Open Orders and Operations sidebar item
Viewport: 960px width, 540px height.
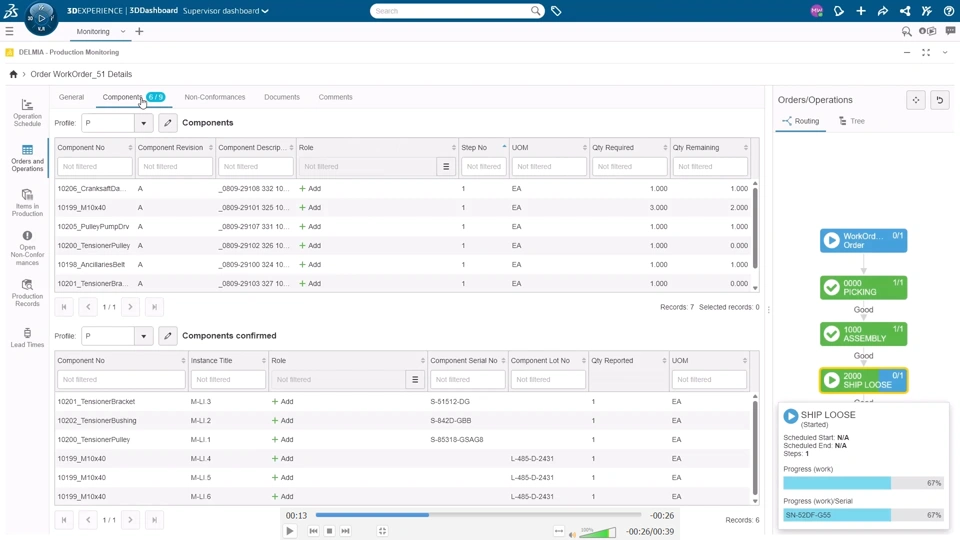(x=28, y=158)
